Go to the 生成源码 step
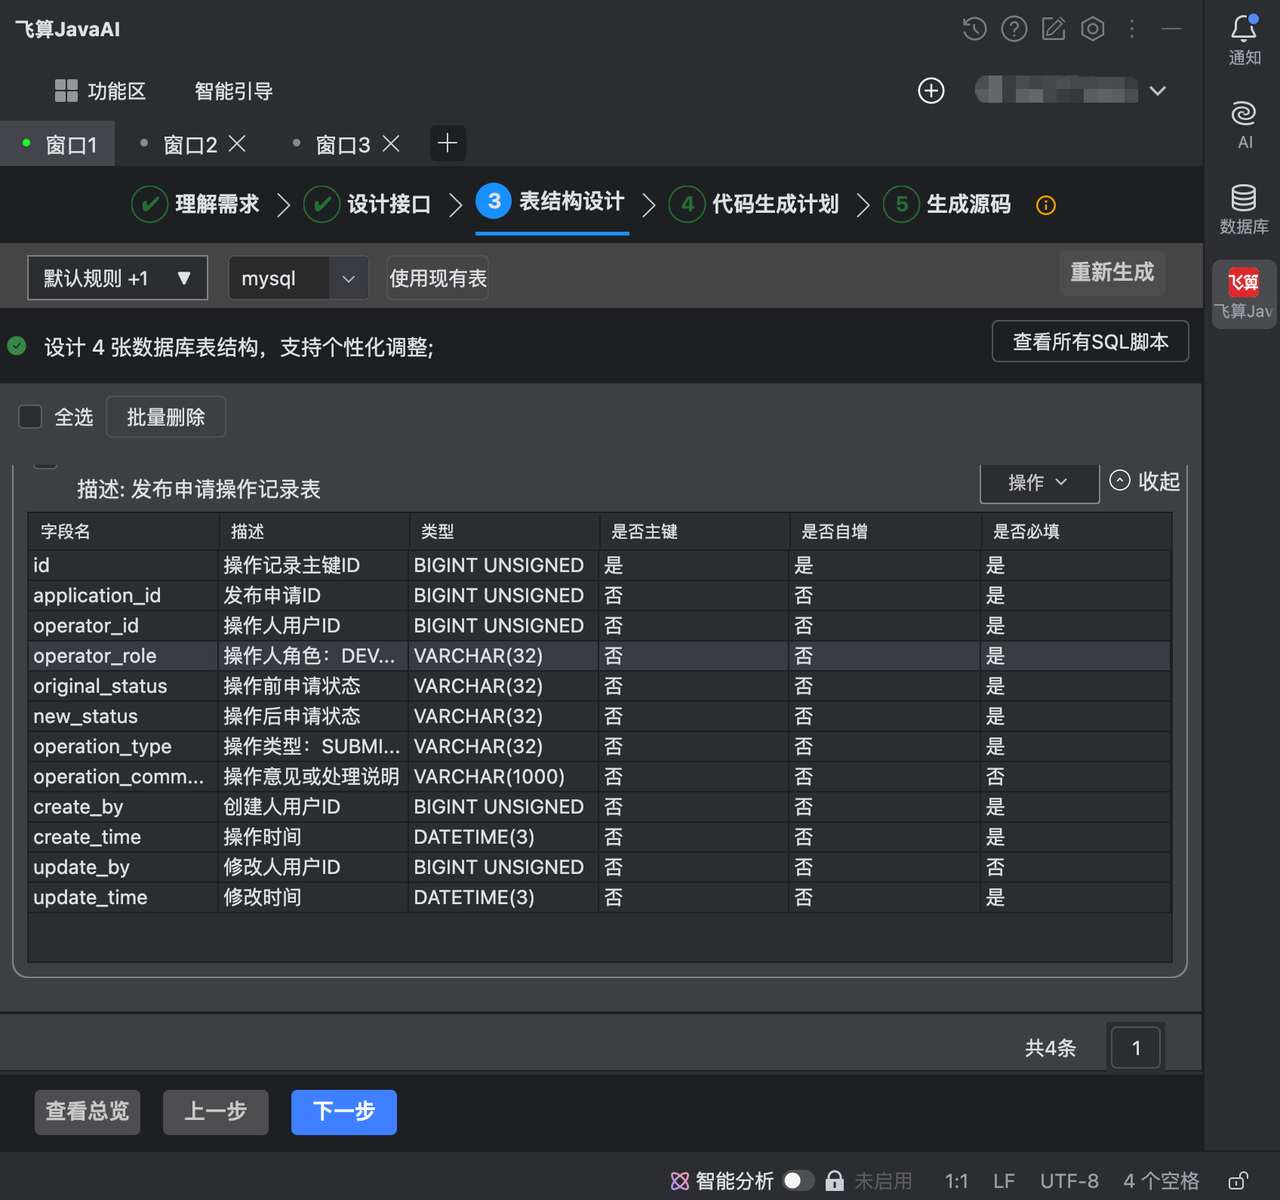Image resolution: width=1280 pixels, height=1200 pixels. pos(947,204)
